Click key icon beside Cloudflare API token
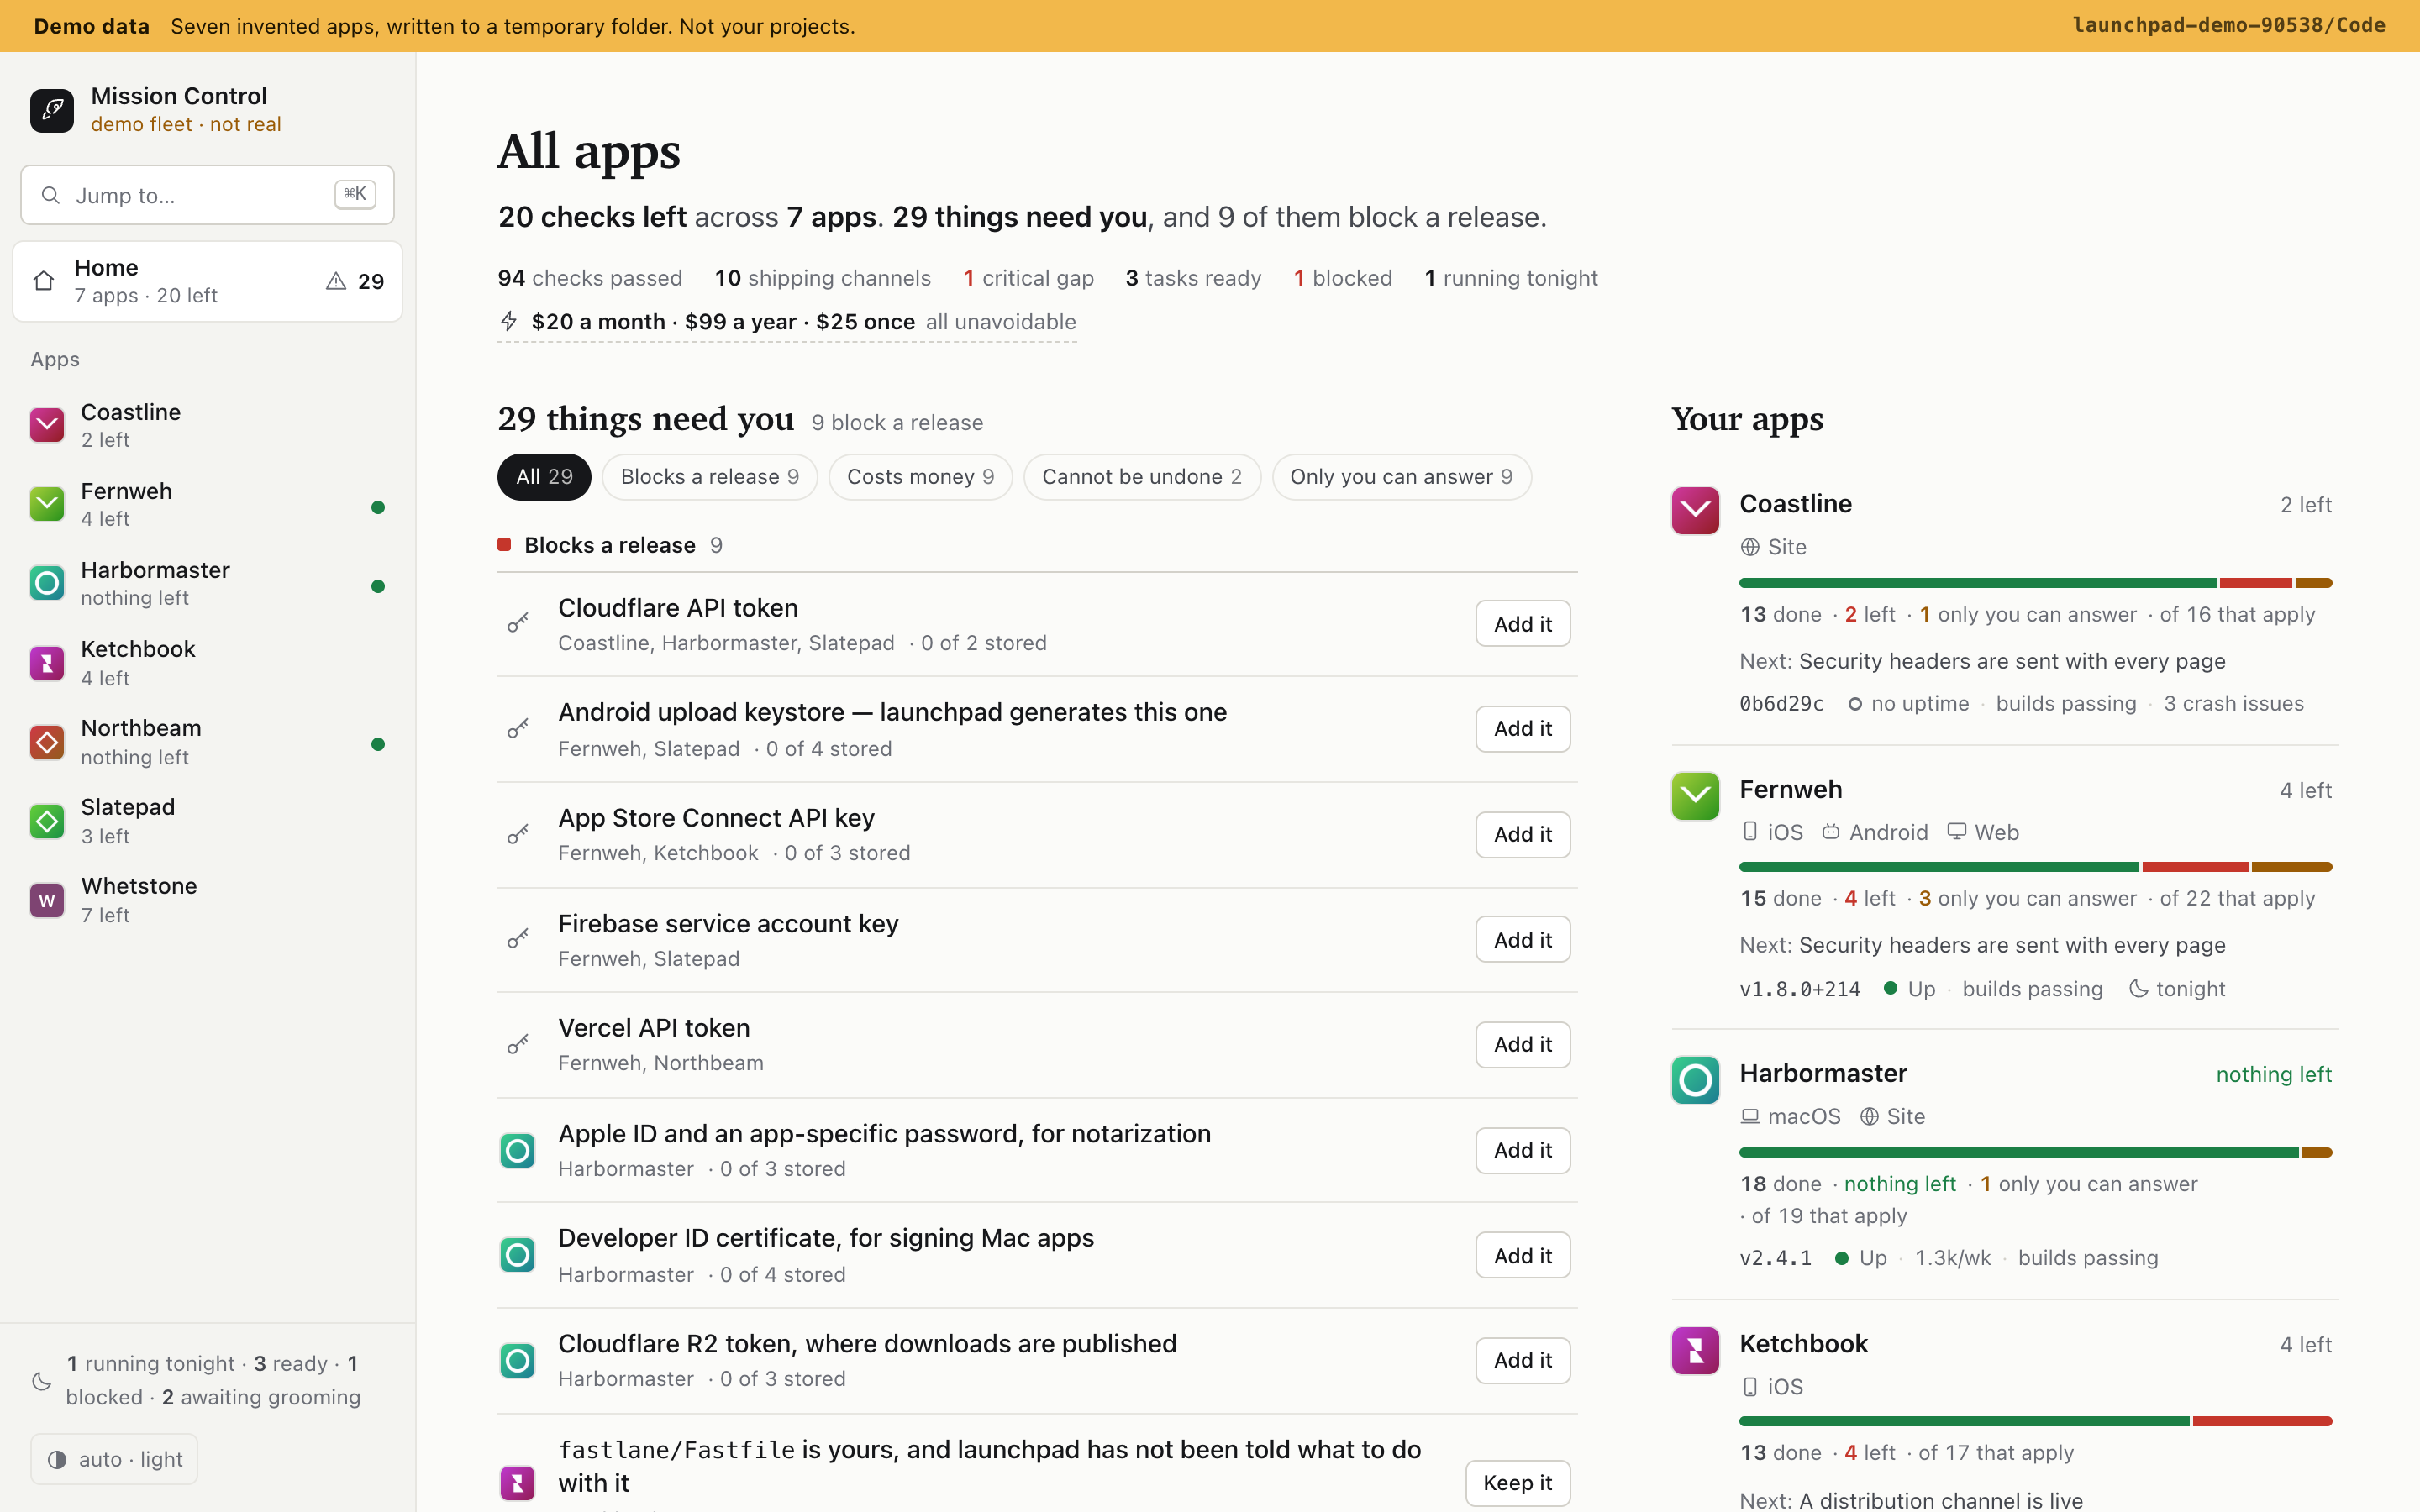Screen dimensions: 2420x1512 (x=517, y=624)
